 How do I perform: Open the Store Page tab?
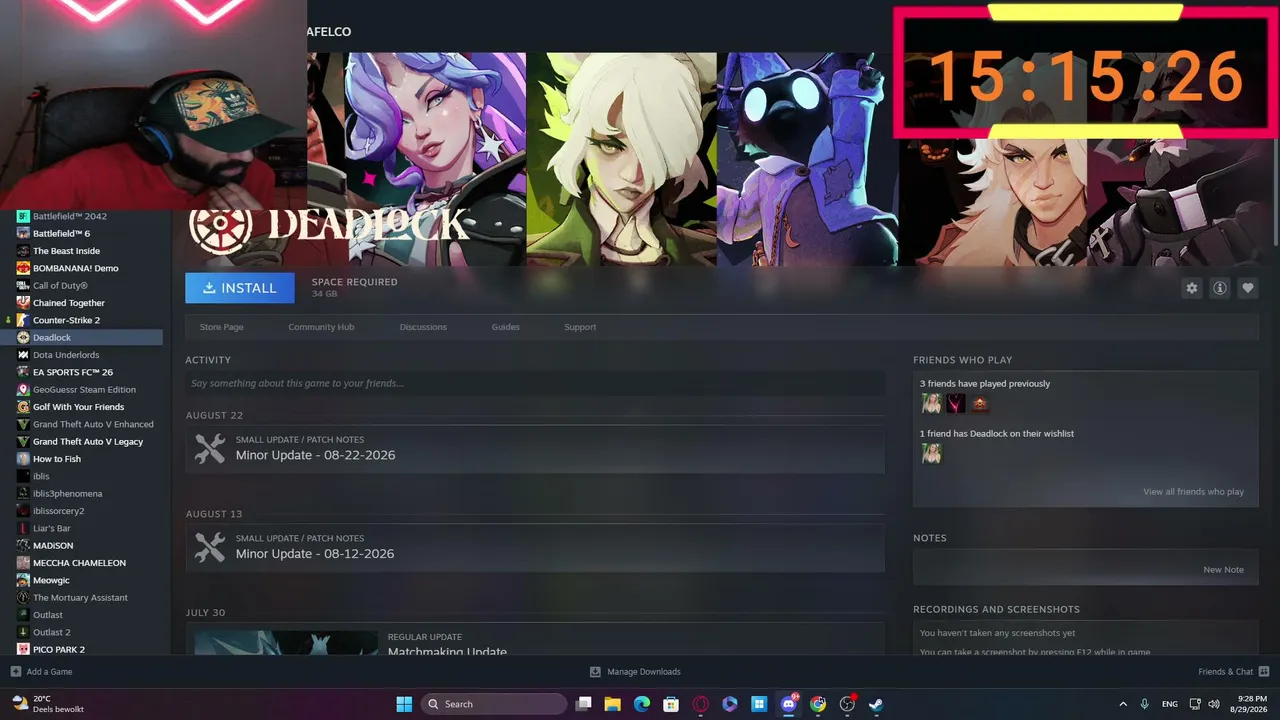pyautogui.click(x=221, y=327)
